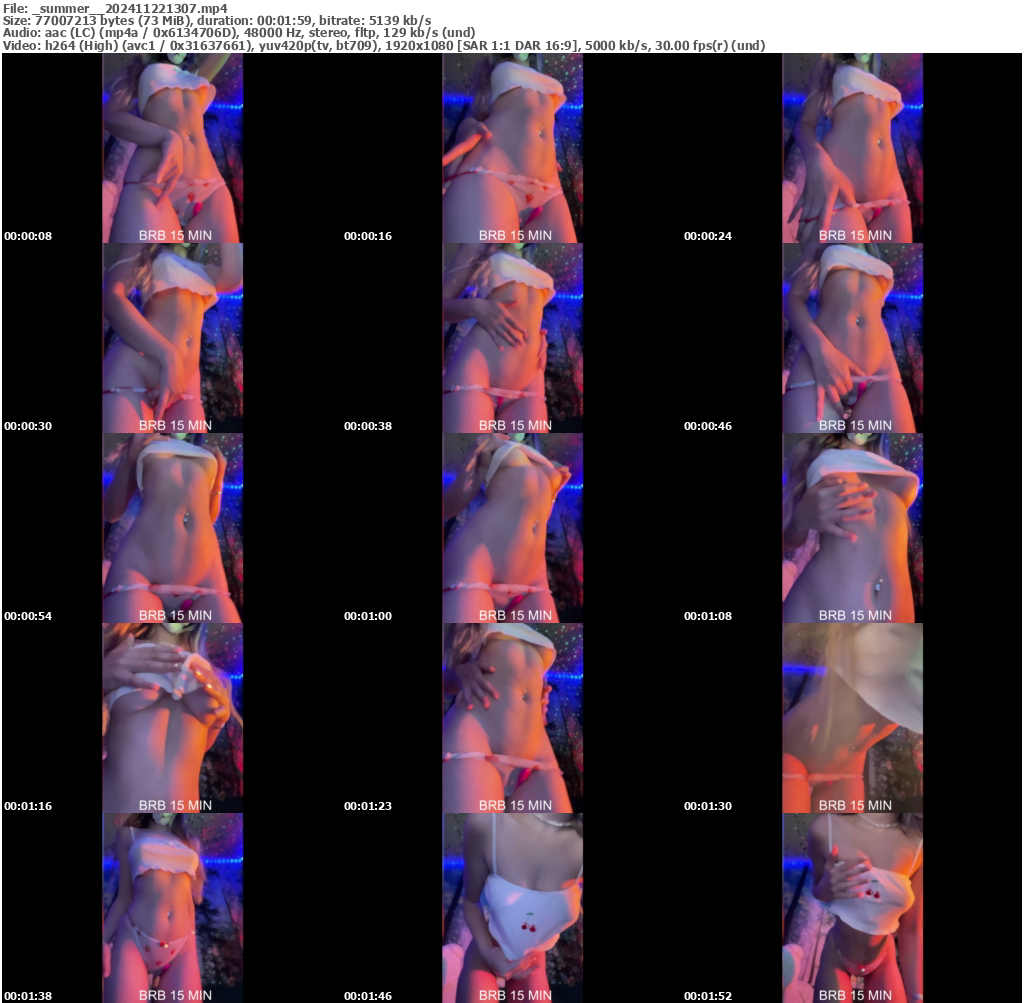1024x1003 pixels.
Task: Open the thumbnail at timestamp 00:00:30
Action: pyautogui.click(x=170, y=336)
